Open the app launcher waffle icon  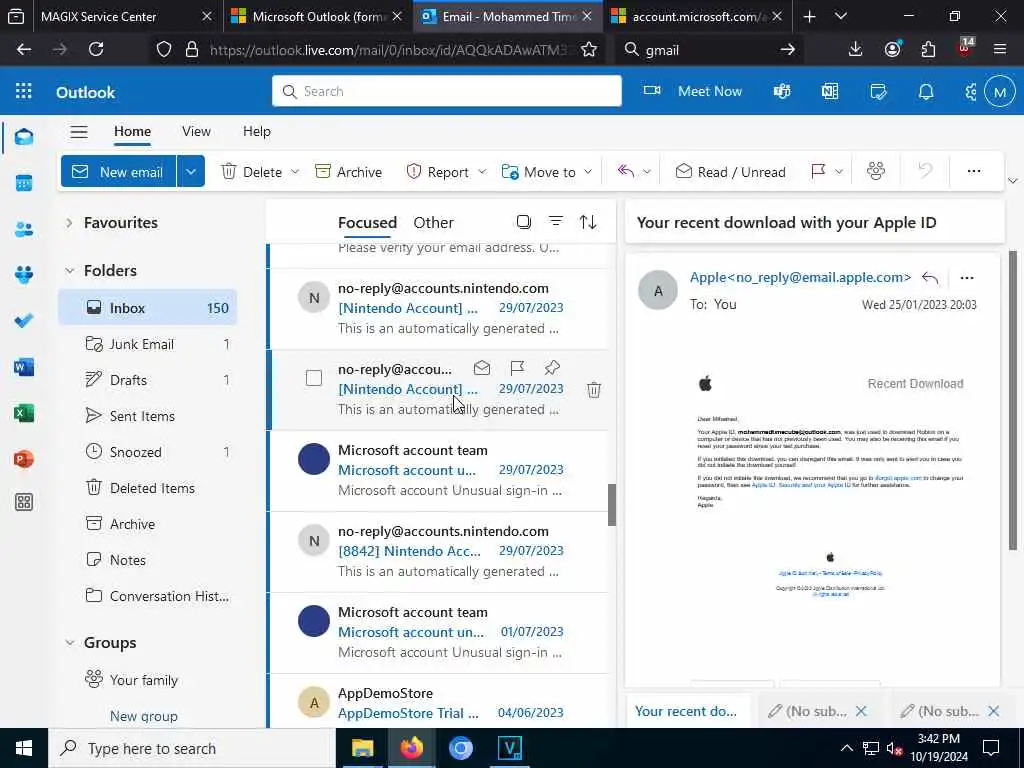point(24,91)
